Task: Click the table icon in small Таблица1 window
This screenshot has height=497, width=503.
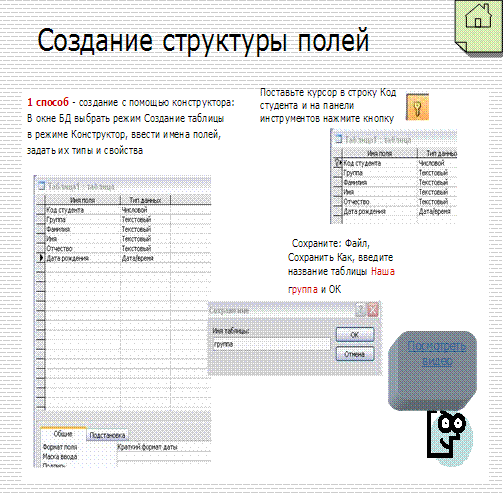Action: coord(338,139)
